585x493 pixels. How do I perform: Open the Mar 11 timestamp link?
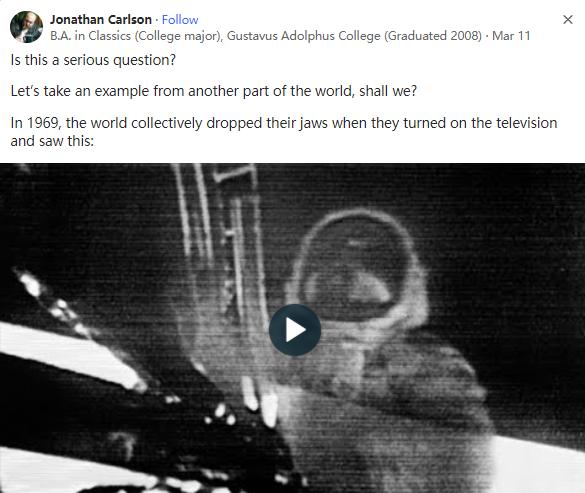click(x=511, y=36)
